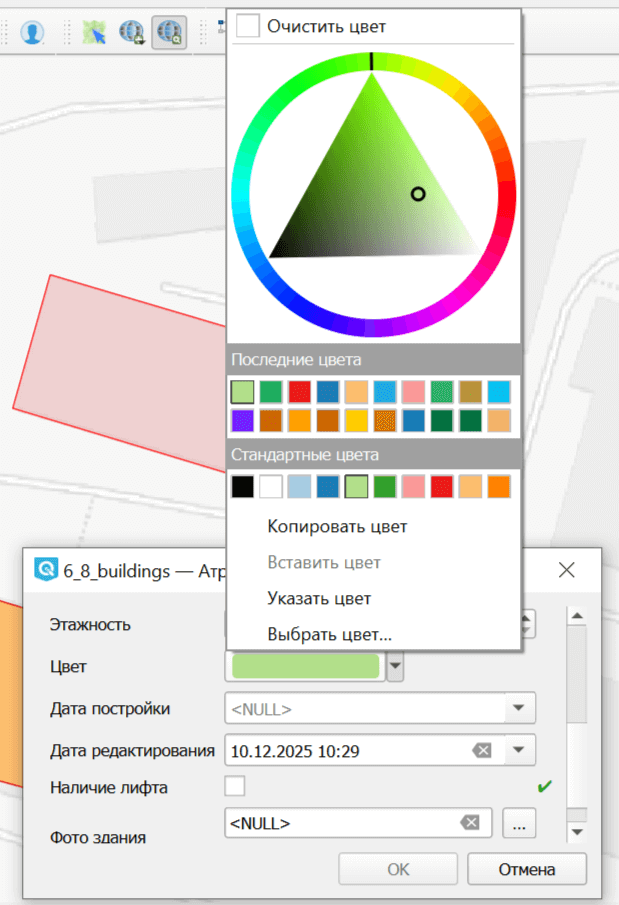Pick the purple swatch in recent colors
Image resolution: width=619 pixels, height=905 pixels.
[x=242, y=420]
